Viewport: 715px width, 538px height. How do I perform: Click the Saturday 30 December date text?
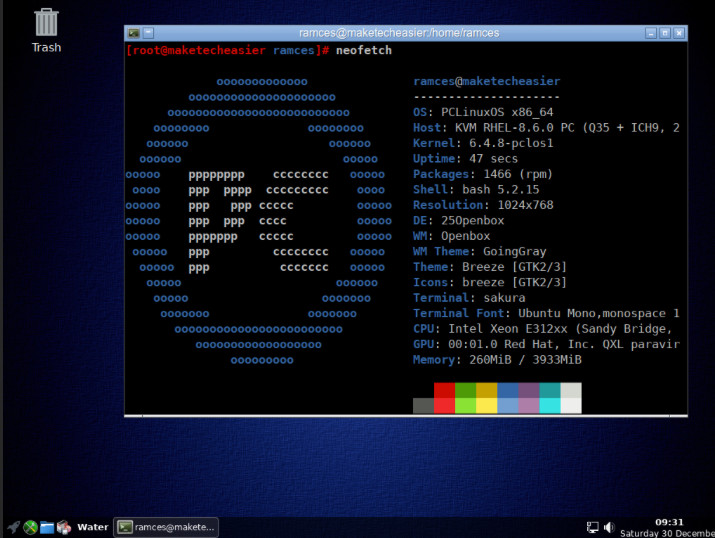click(x=668, y=533)
